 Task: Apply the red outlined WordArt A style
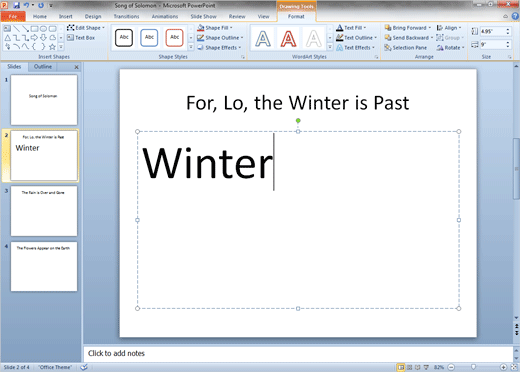(288, 38)
